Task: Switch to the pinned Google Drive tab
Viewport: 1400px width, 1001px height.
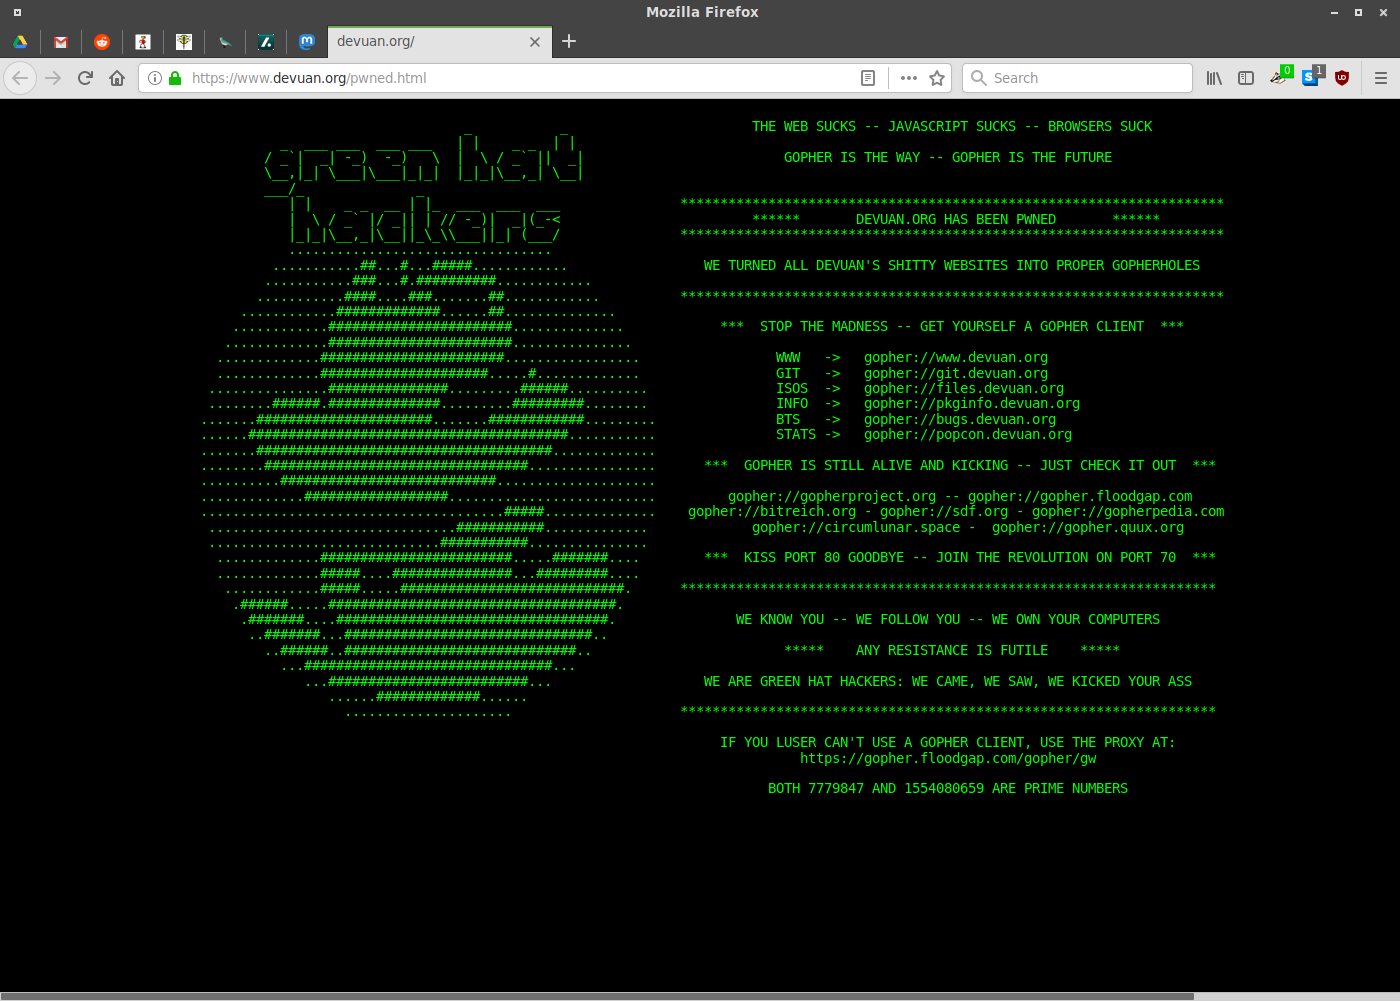Action: 20,42
